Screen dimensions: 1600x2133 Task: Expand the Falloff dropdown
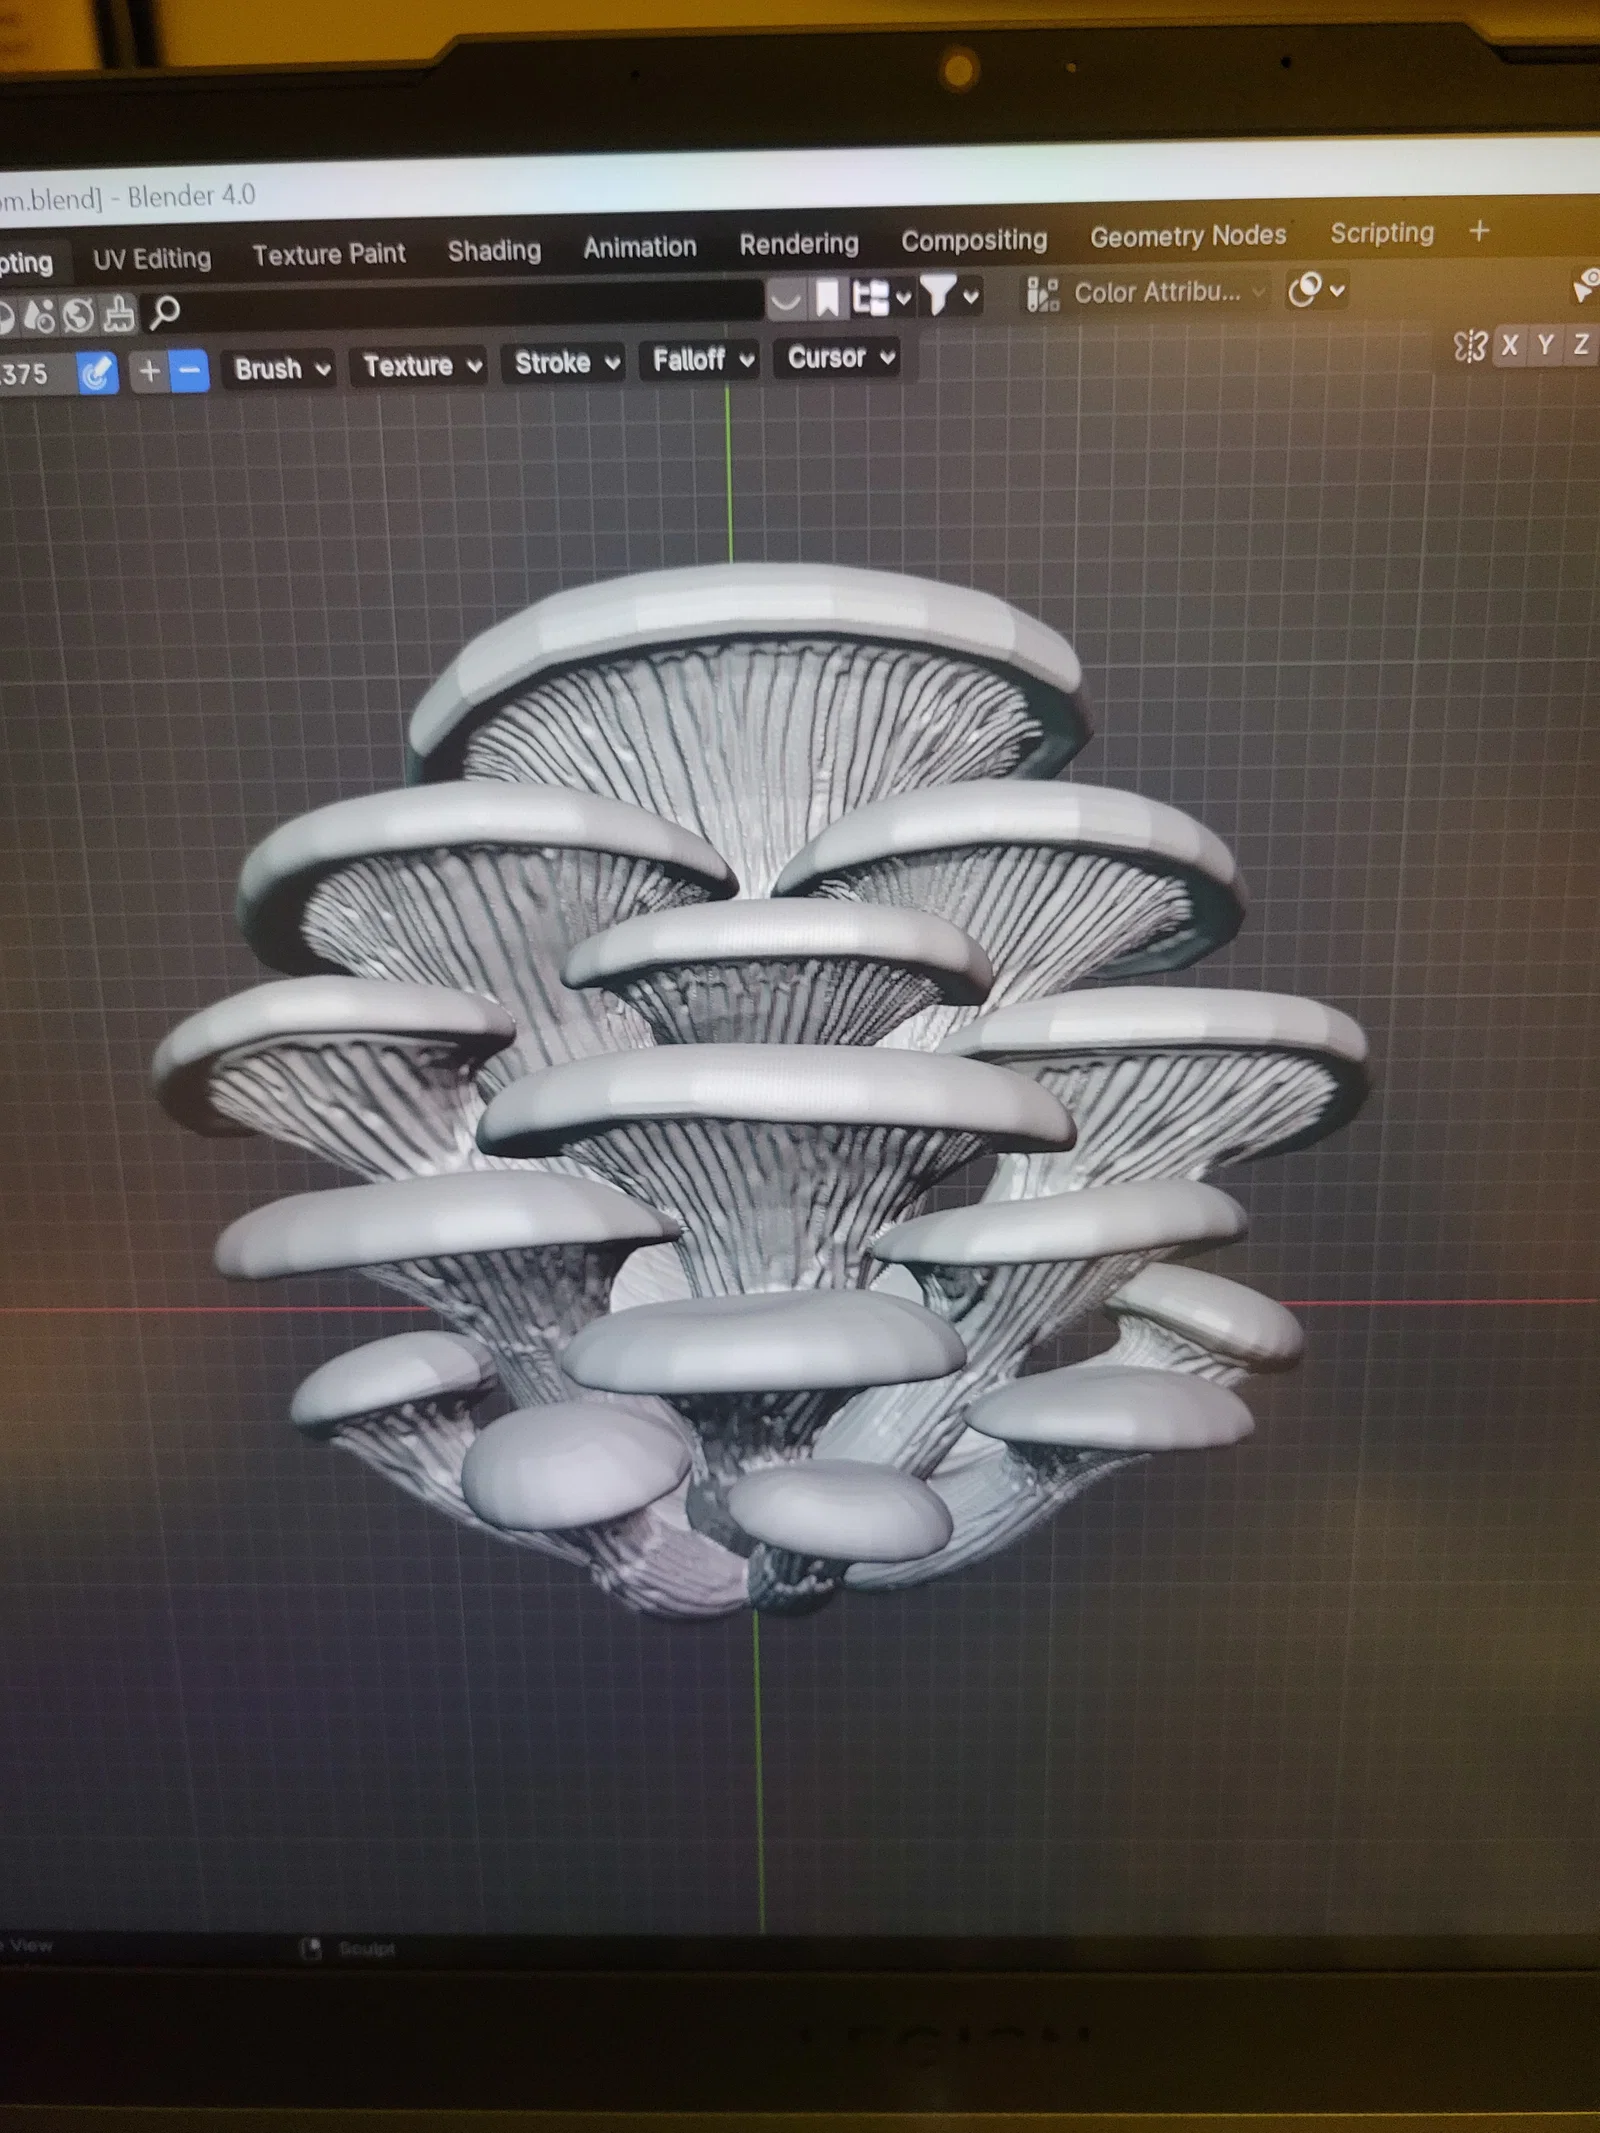702,359
